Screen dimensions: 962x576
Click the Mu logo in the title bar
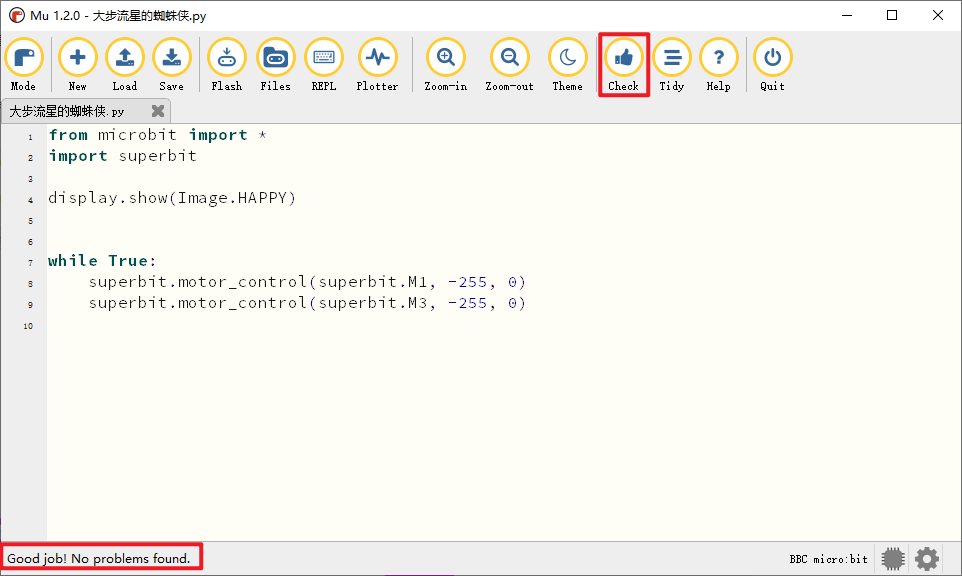[17, 15]
